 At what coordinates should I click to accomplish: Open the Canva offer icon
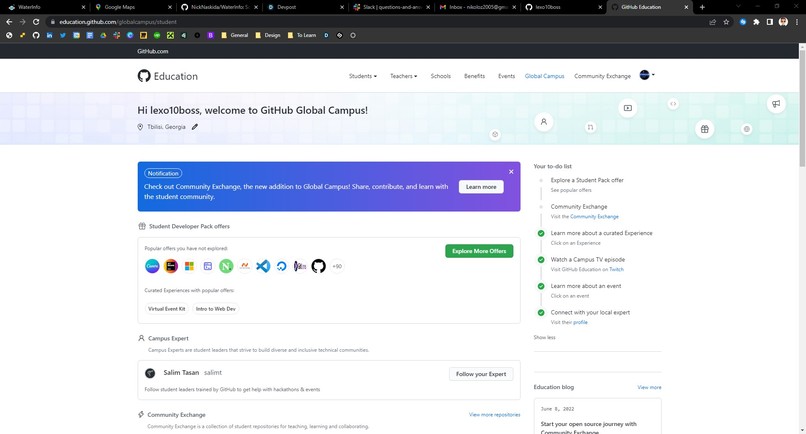[x=152, y=266]
